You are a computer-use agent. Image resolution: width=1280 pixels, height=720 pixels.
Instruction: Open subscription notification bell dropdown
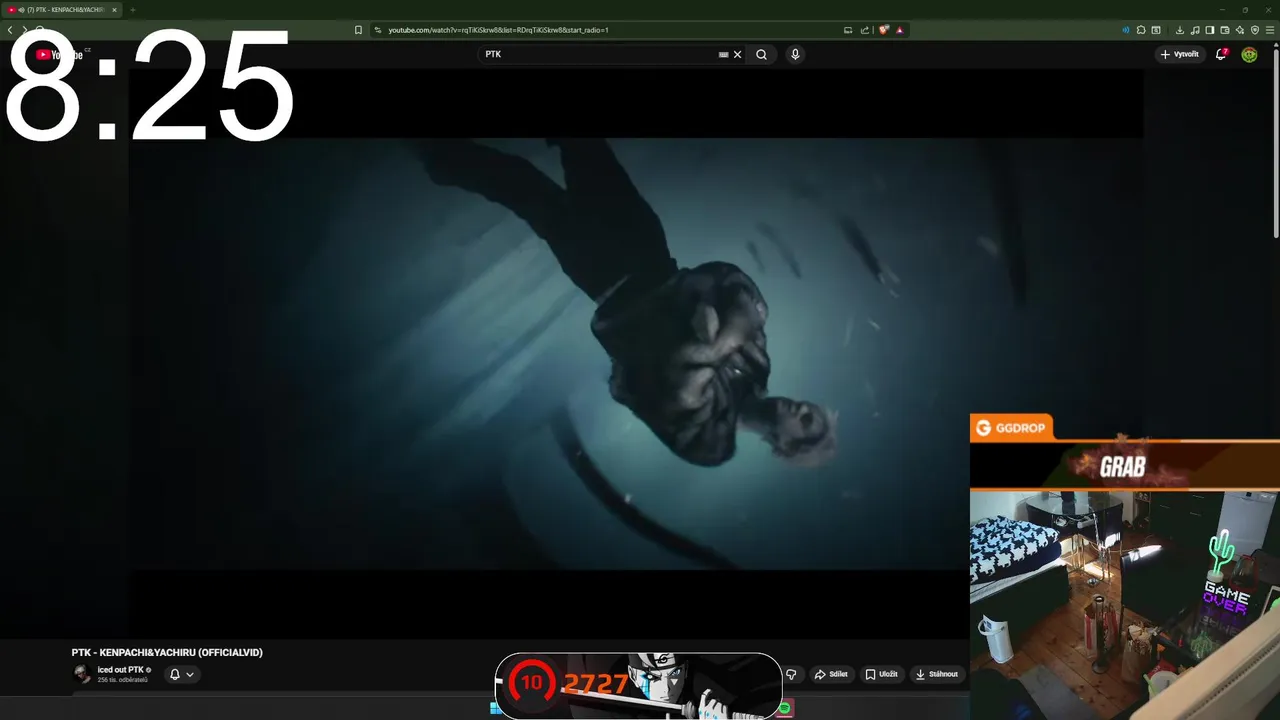pyautogui.click(x=181, y=674)
